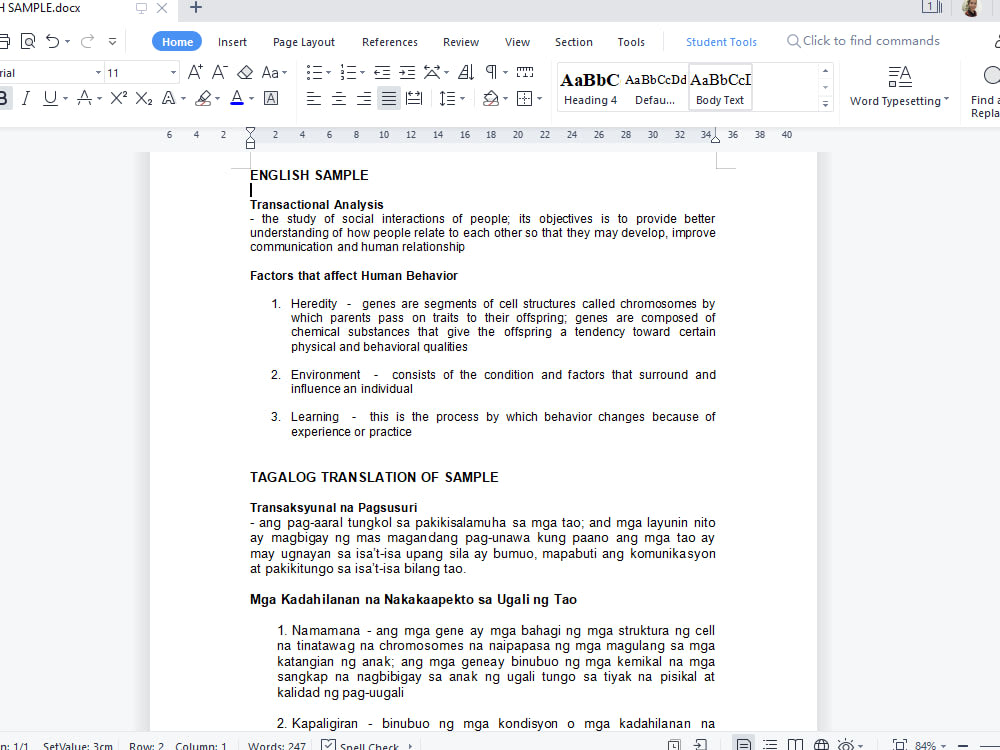Click the Reading layout book icon

pyautogui.click(x=795, y=745)
